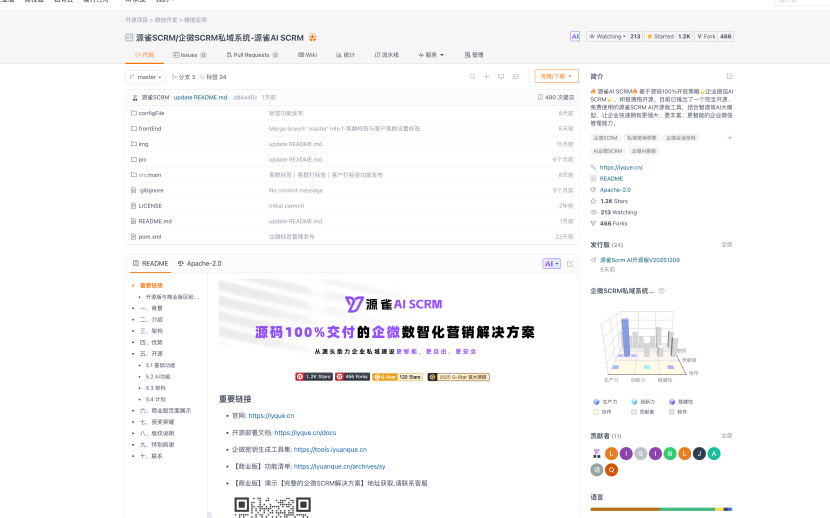Expand the orange 克隆/下载 dropdown
This screenshot has width=830, height=518.
[x=556, y=76]
